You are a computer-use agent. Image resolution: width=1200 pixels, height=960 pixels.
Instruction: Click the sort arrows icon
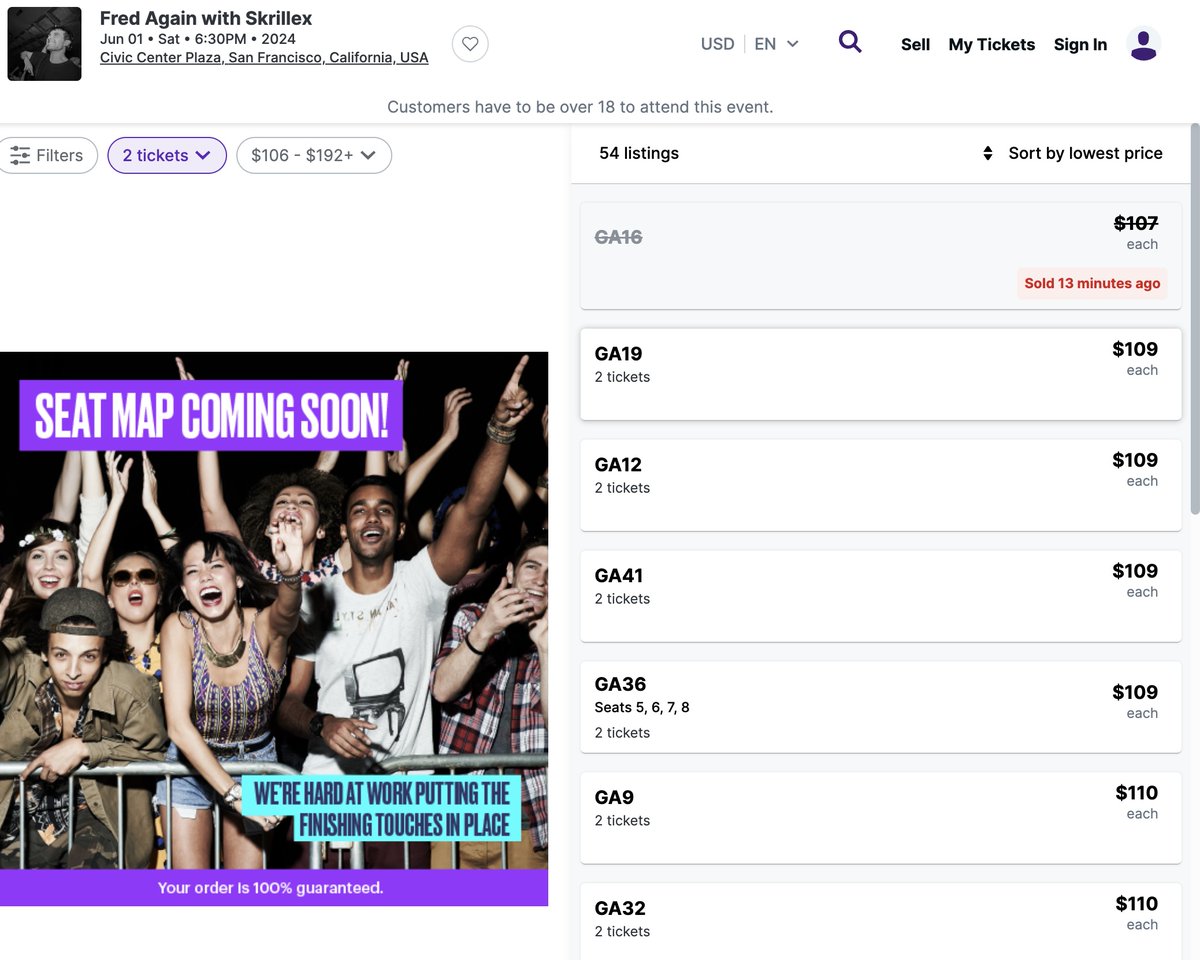[x=988, y=153]
